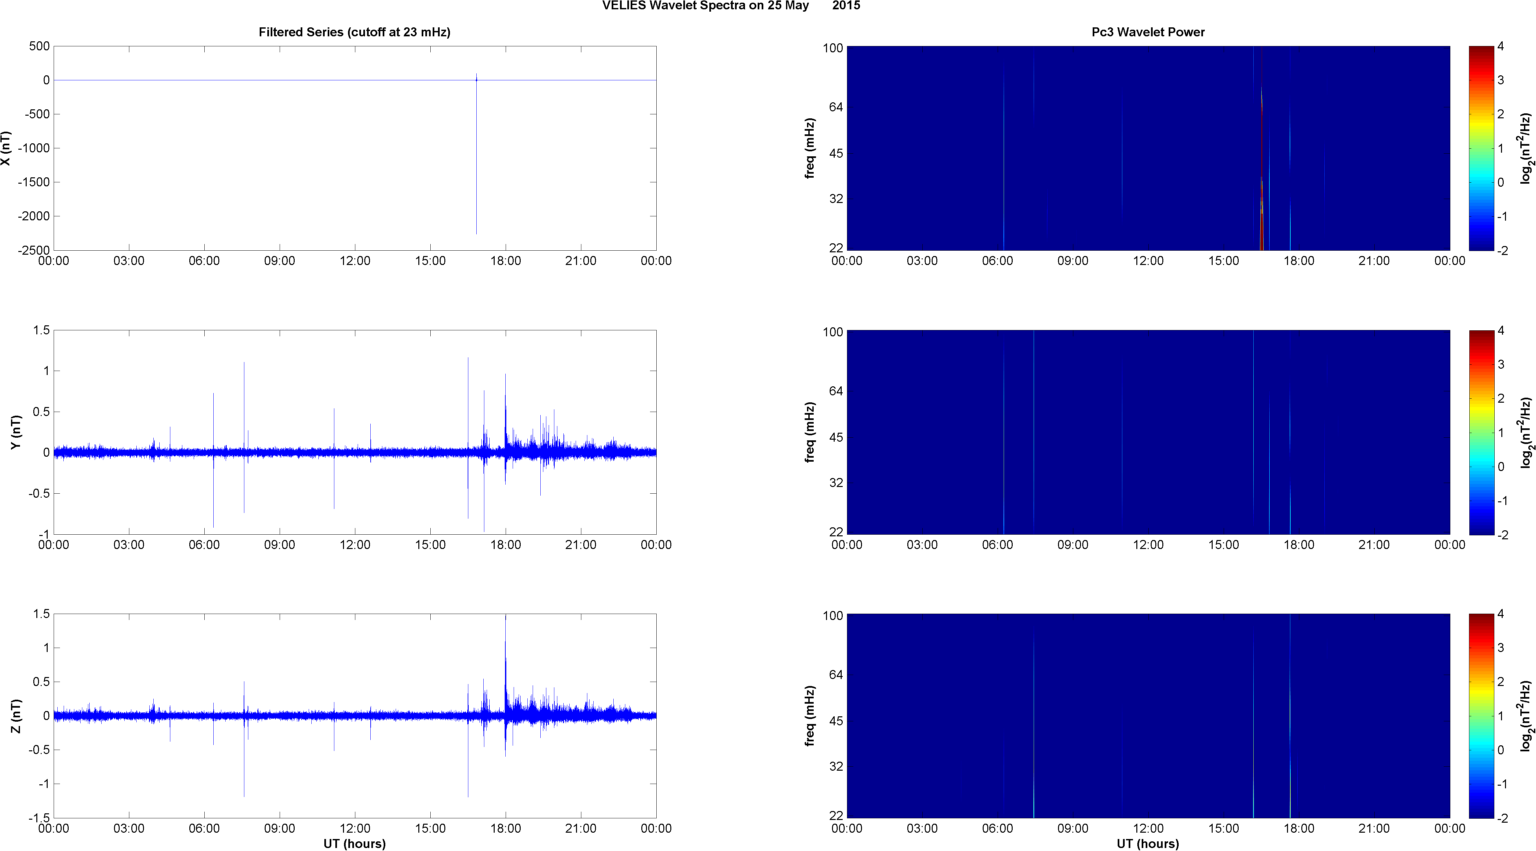Click the '18:00' tick under the X series plot
Image resolution: width=1536 pixels, height=851 pixels.
tap(506, 261)
